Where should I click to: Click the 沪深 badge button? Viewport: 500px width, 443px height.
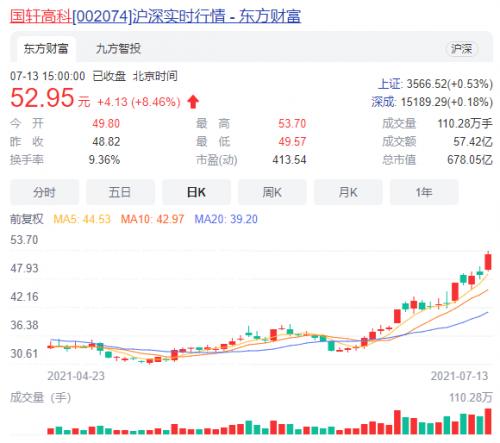tap(462, 49)
